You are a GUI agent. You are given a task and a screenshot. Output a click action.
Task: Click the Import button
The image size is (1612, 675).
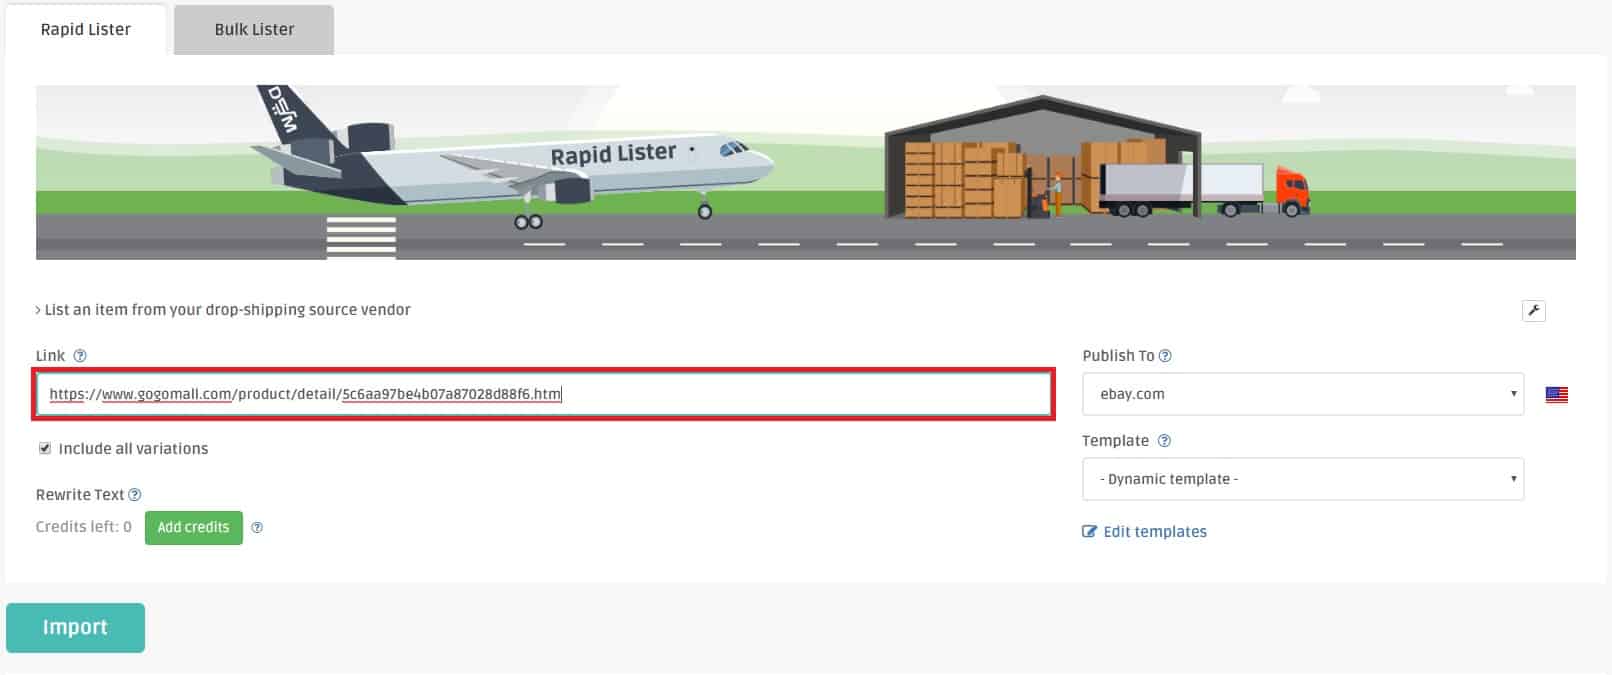(75, 627)
